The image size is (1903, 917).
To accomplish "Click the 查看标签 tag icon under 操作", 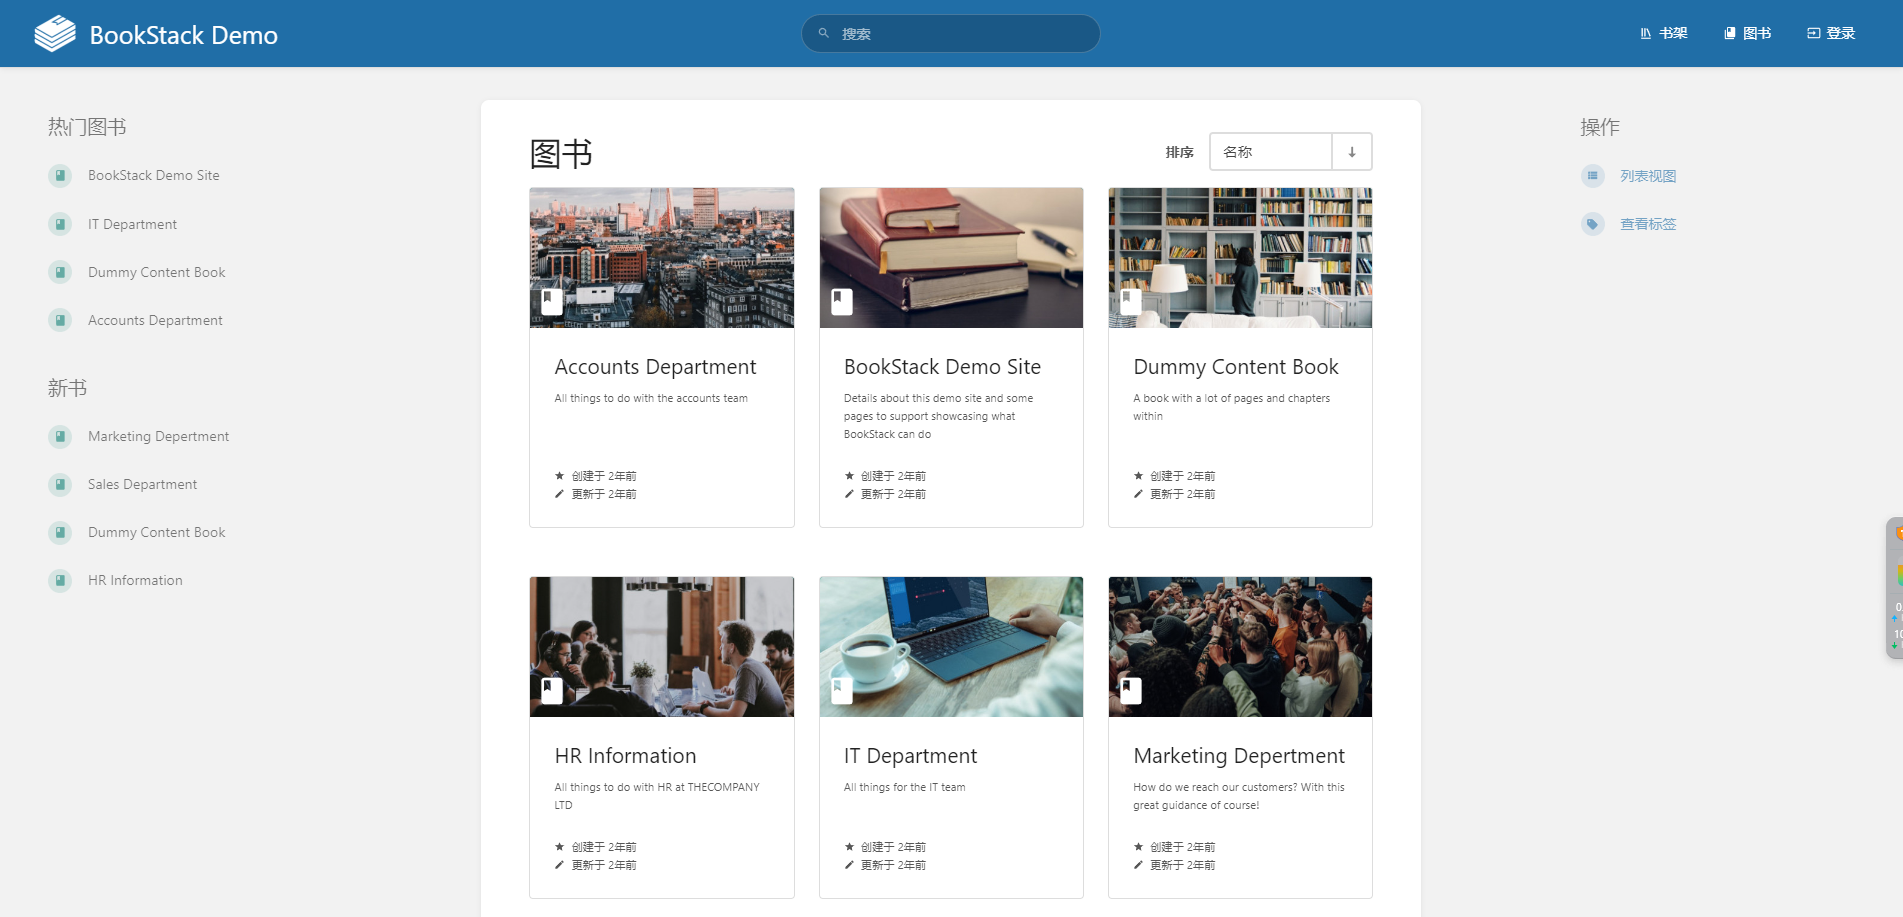I will click(x=1592, y=223).
